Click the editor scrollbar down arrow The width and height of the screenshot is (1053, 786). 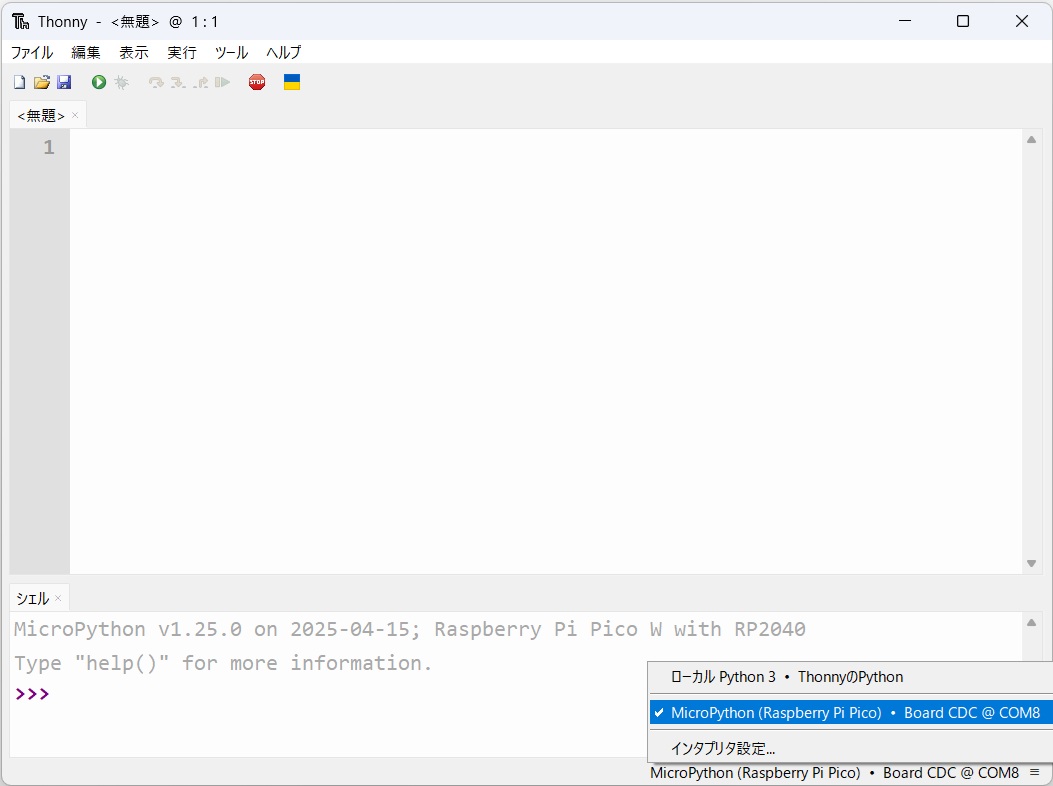tap(1031, 564)
